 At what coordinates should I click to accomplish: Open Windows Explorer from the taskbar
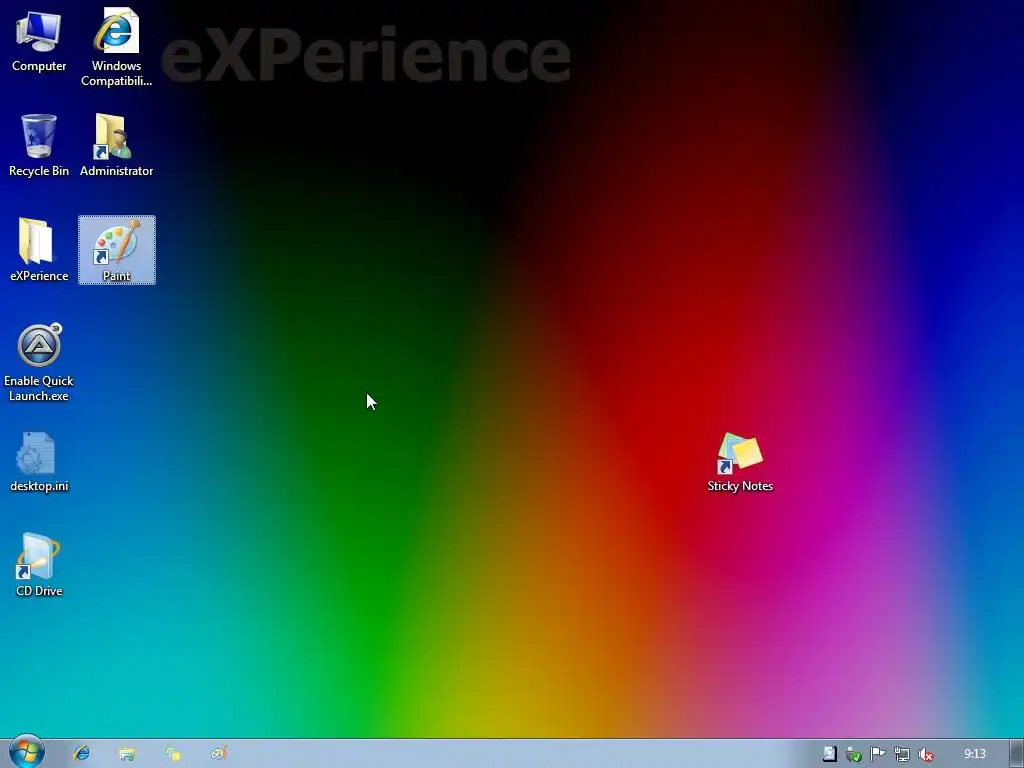[127, 754]
